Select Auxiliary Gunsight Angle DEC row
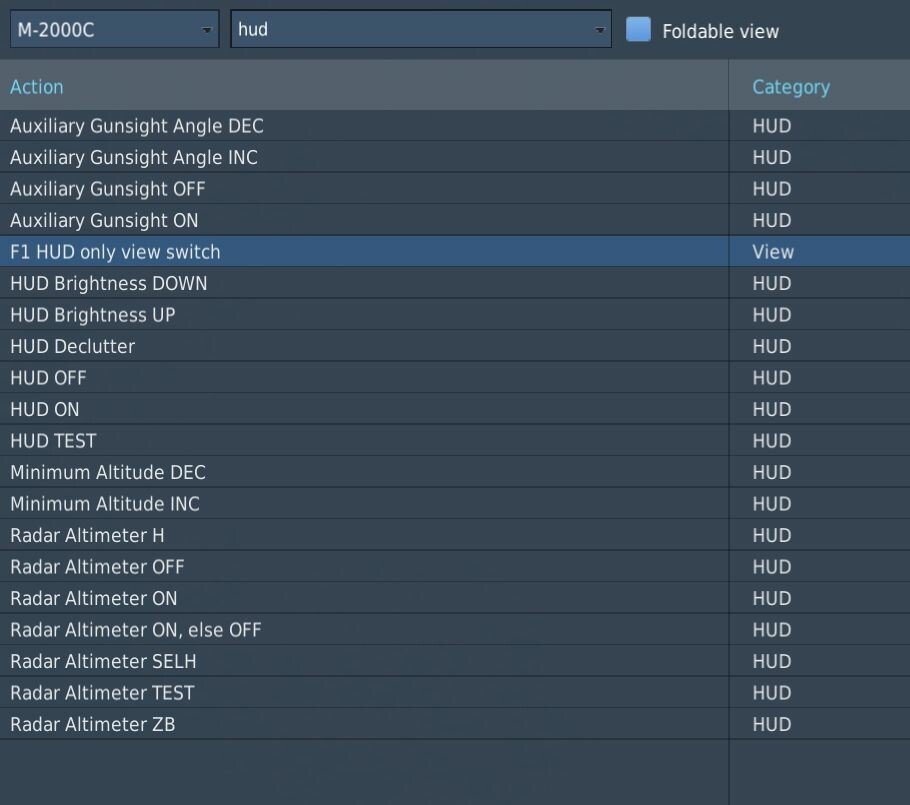The height and width of the screenshot is (805, 910). tap(455, 126)
